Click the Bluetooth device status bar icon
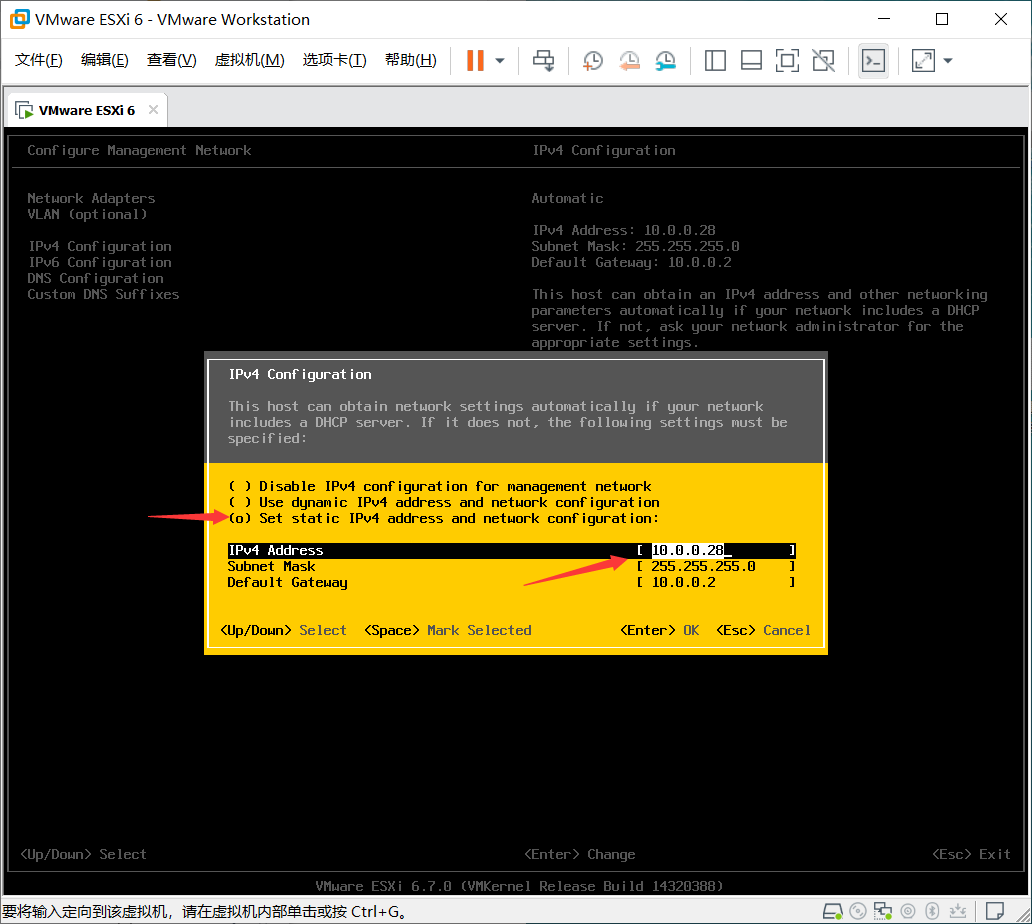This screenshot has height=924, width=1032. pyautogui.click(x=932, y=911)
